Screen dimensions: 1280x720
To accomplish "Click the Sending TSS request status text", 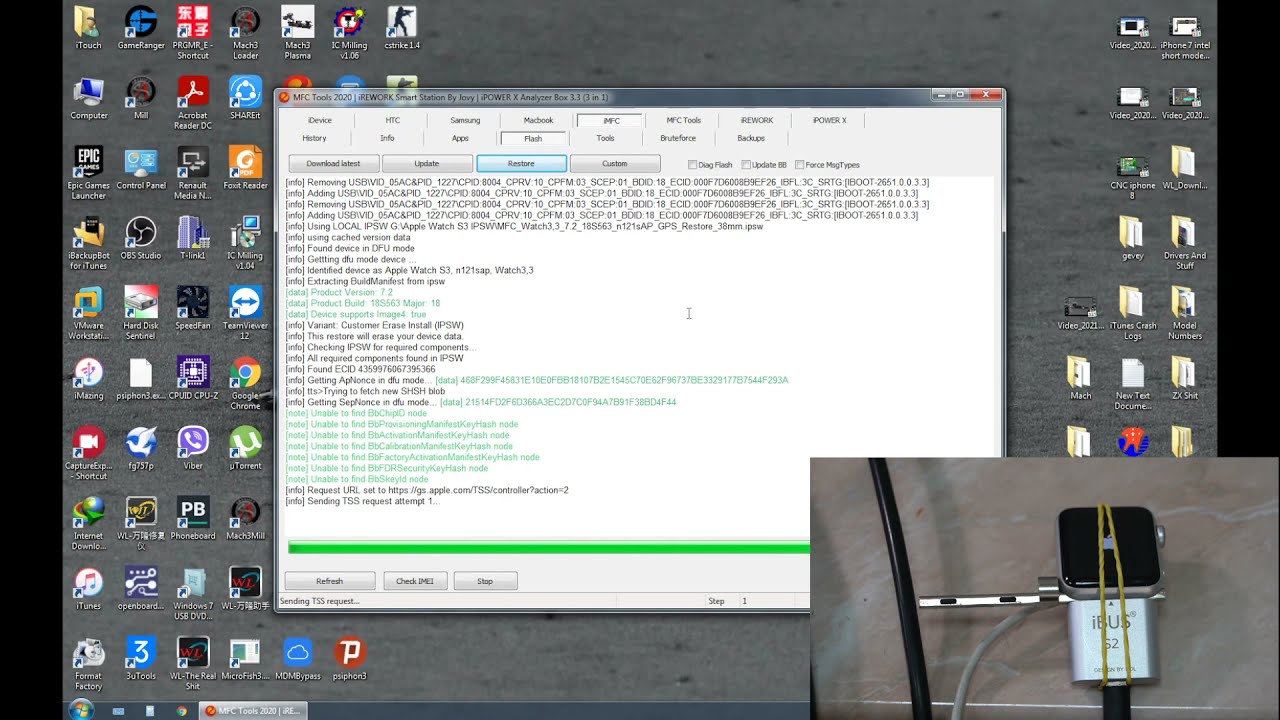I will (x=319, y=601).
